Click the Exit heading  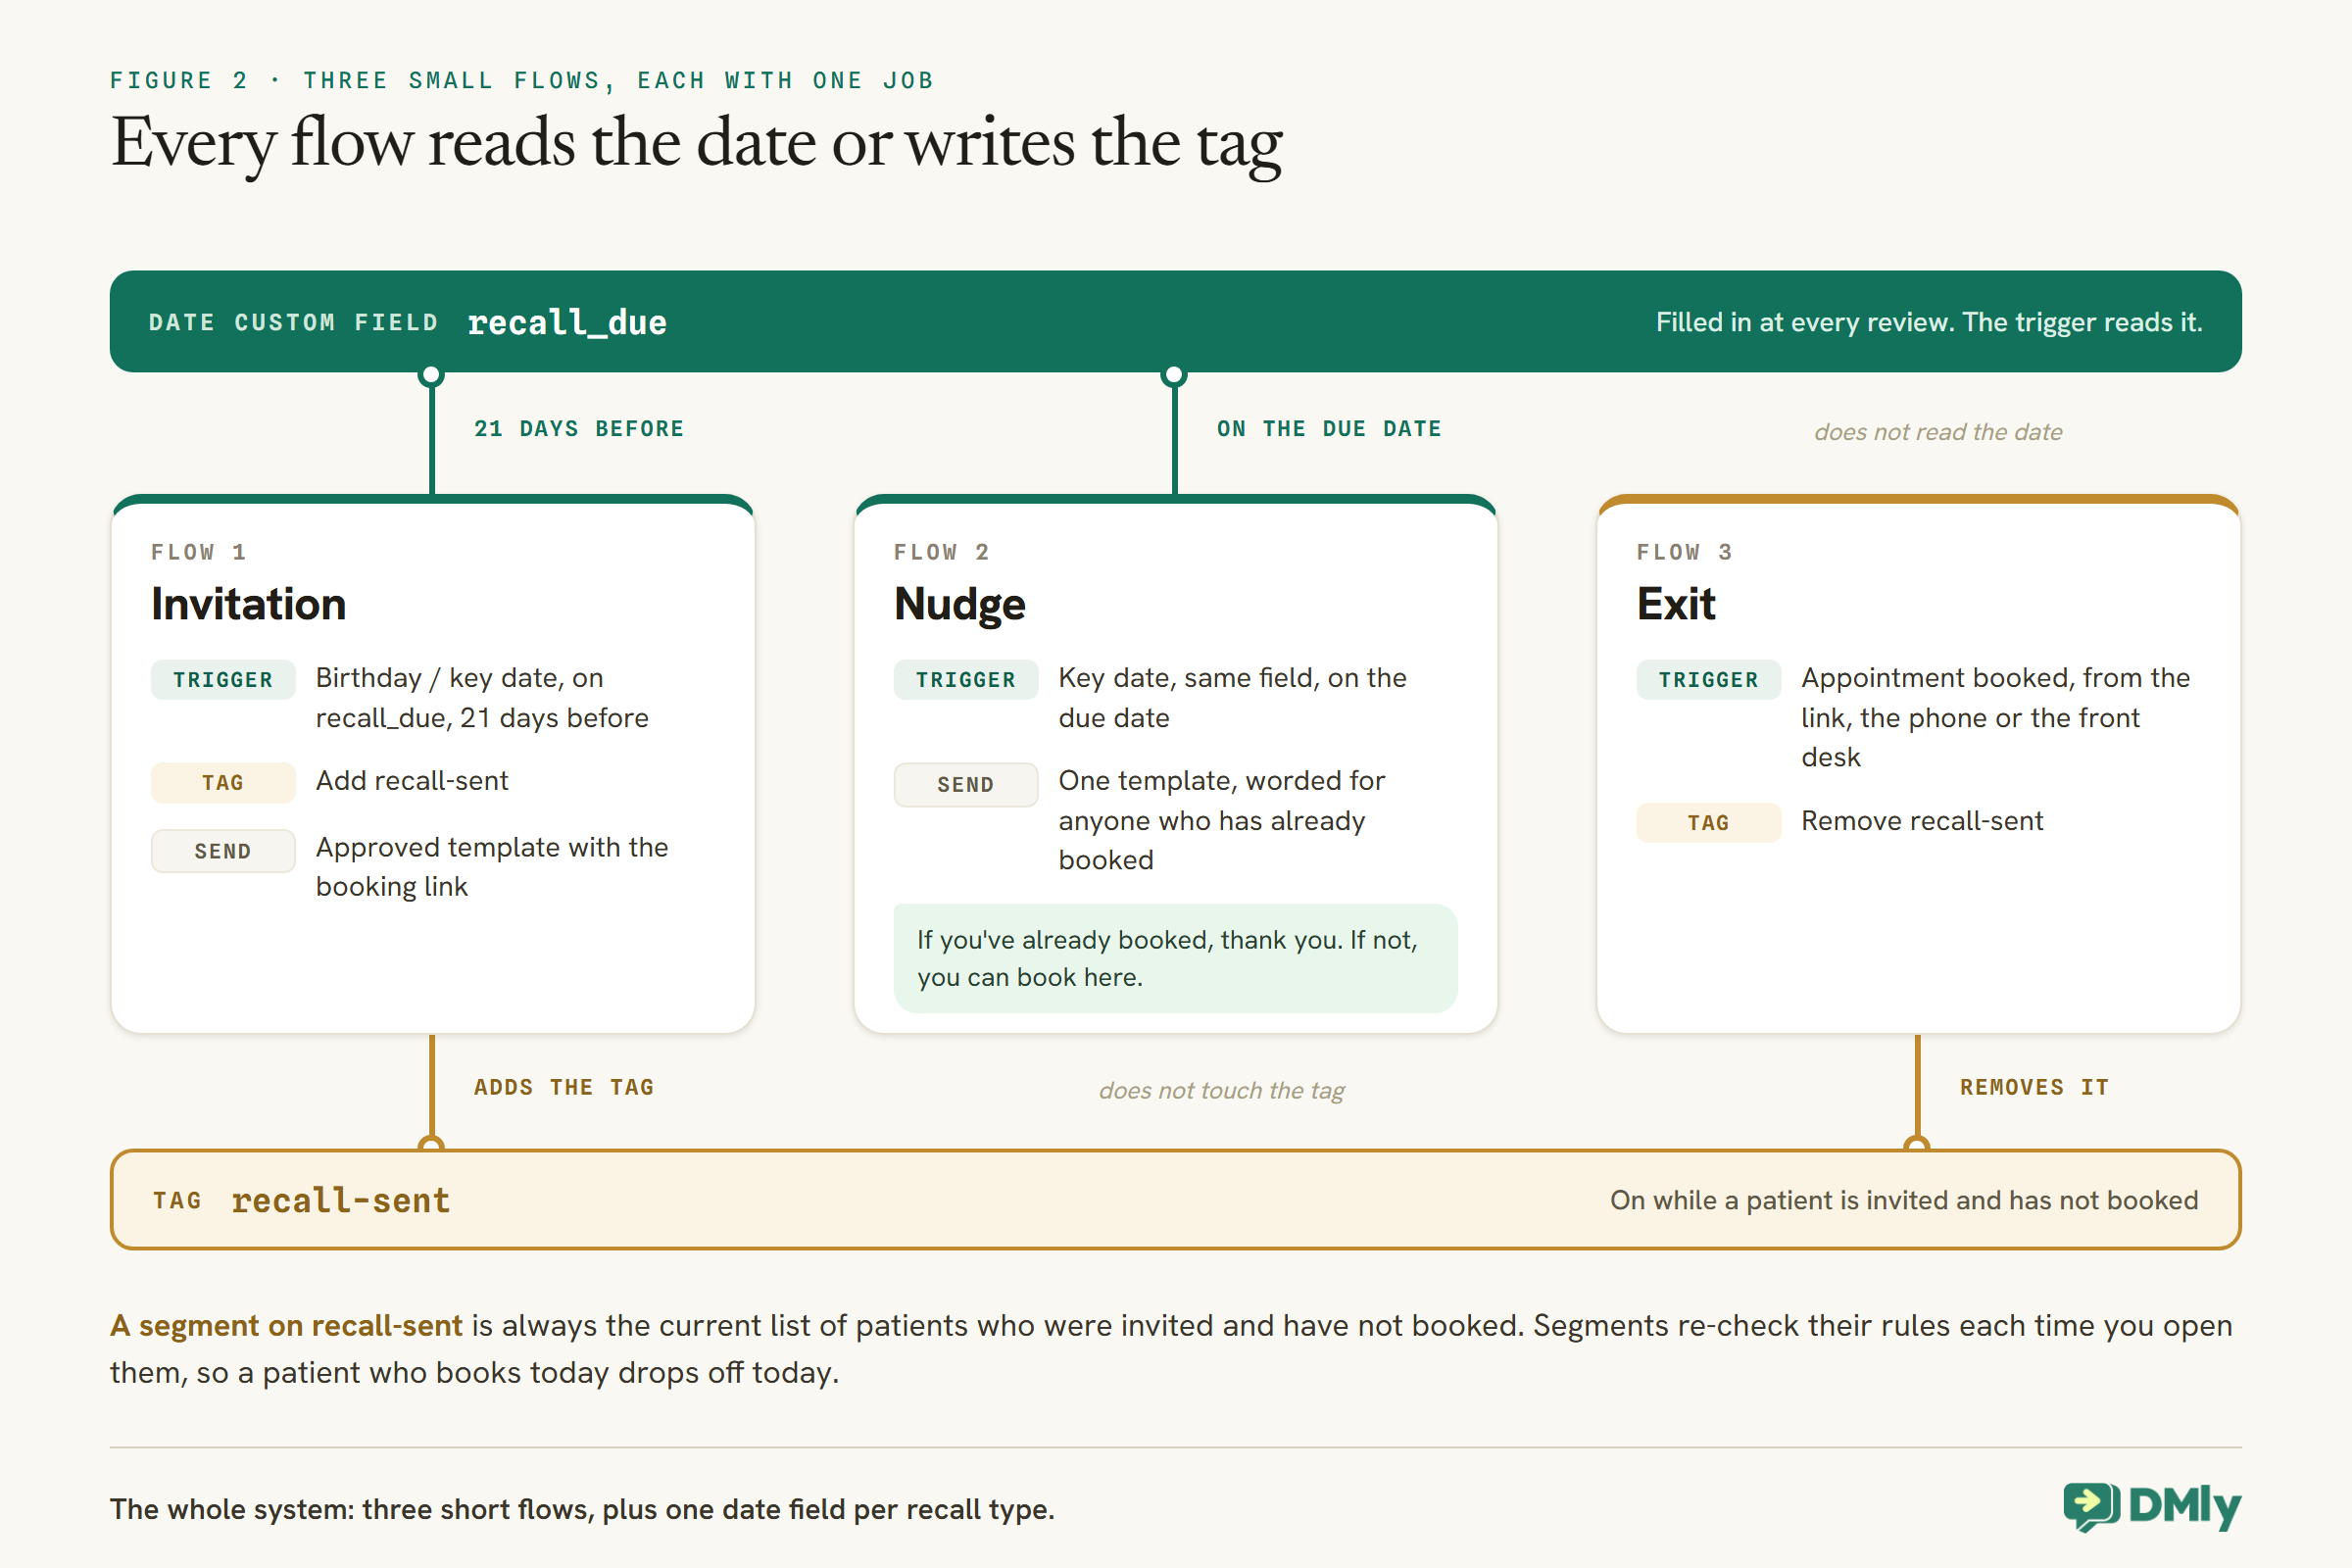[x=1676, y=604]
